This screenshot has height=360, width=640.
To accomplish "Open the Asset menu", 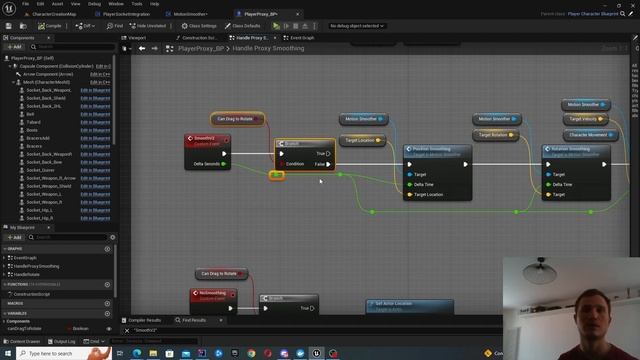I will point(57,4).
